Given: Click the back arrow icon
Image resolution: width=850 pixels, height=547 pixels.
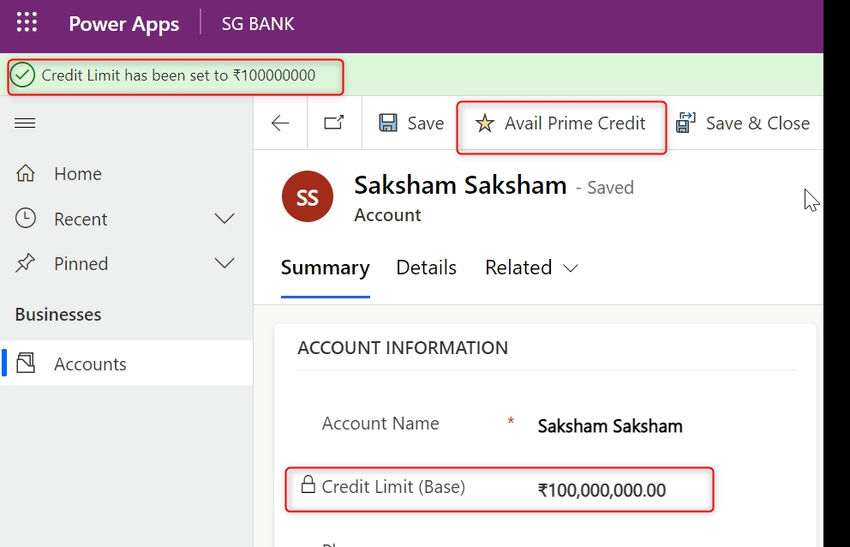Looking at the screenshot, I should (x=280, y=123).
